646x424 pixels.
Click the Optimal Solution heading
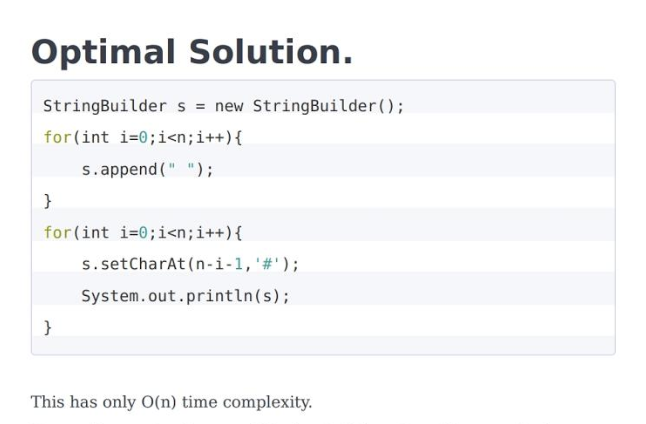point(192,52)
